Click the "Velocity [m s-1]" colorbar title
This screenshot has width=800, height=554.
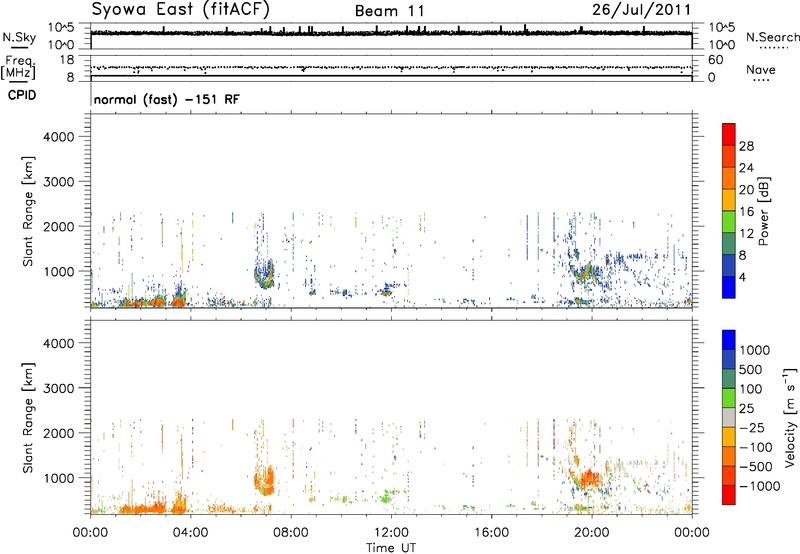(790, 417)
